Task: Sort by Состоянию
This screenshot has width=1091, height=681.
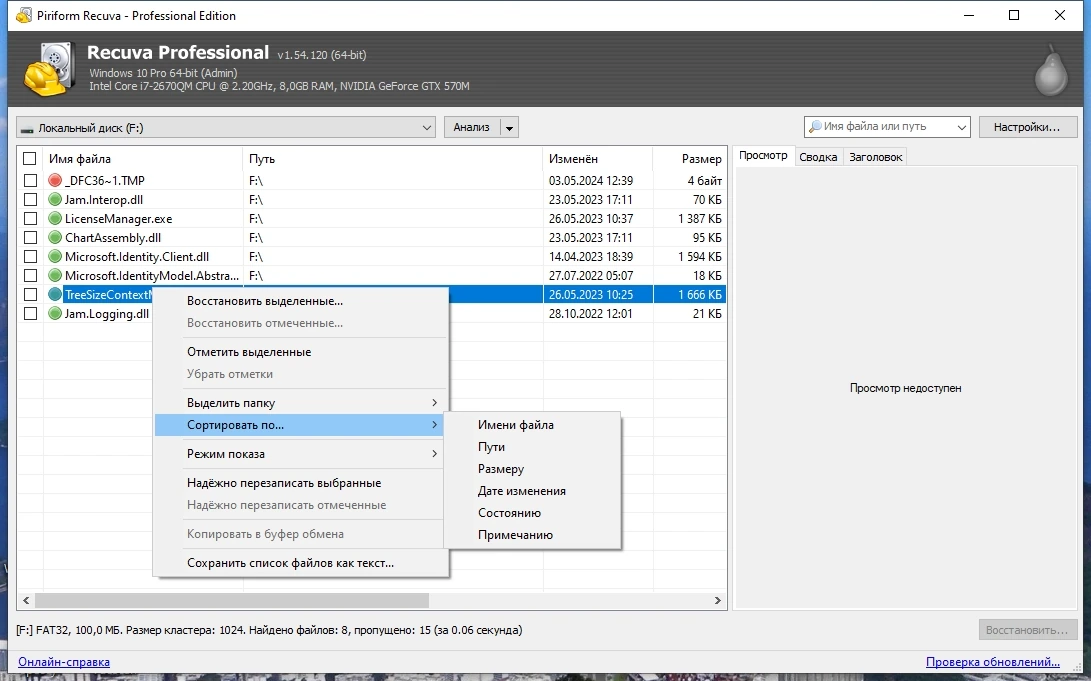Action: [532, 513]
